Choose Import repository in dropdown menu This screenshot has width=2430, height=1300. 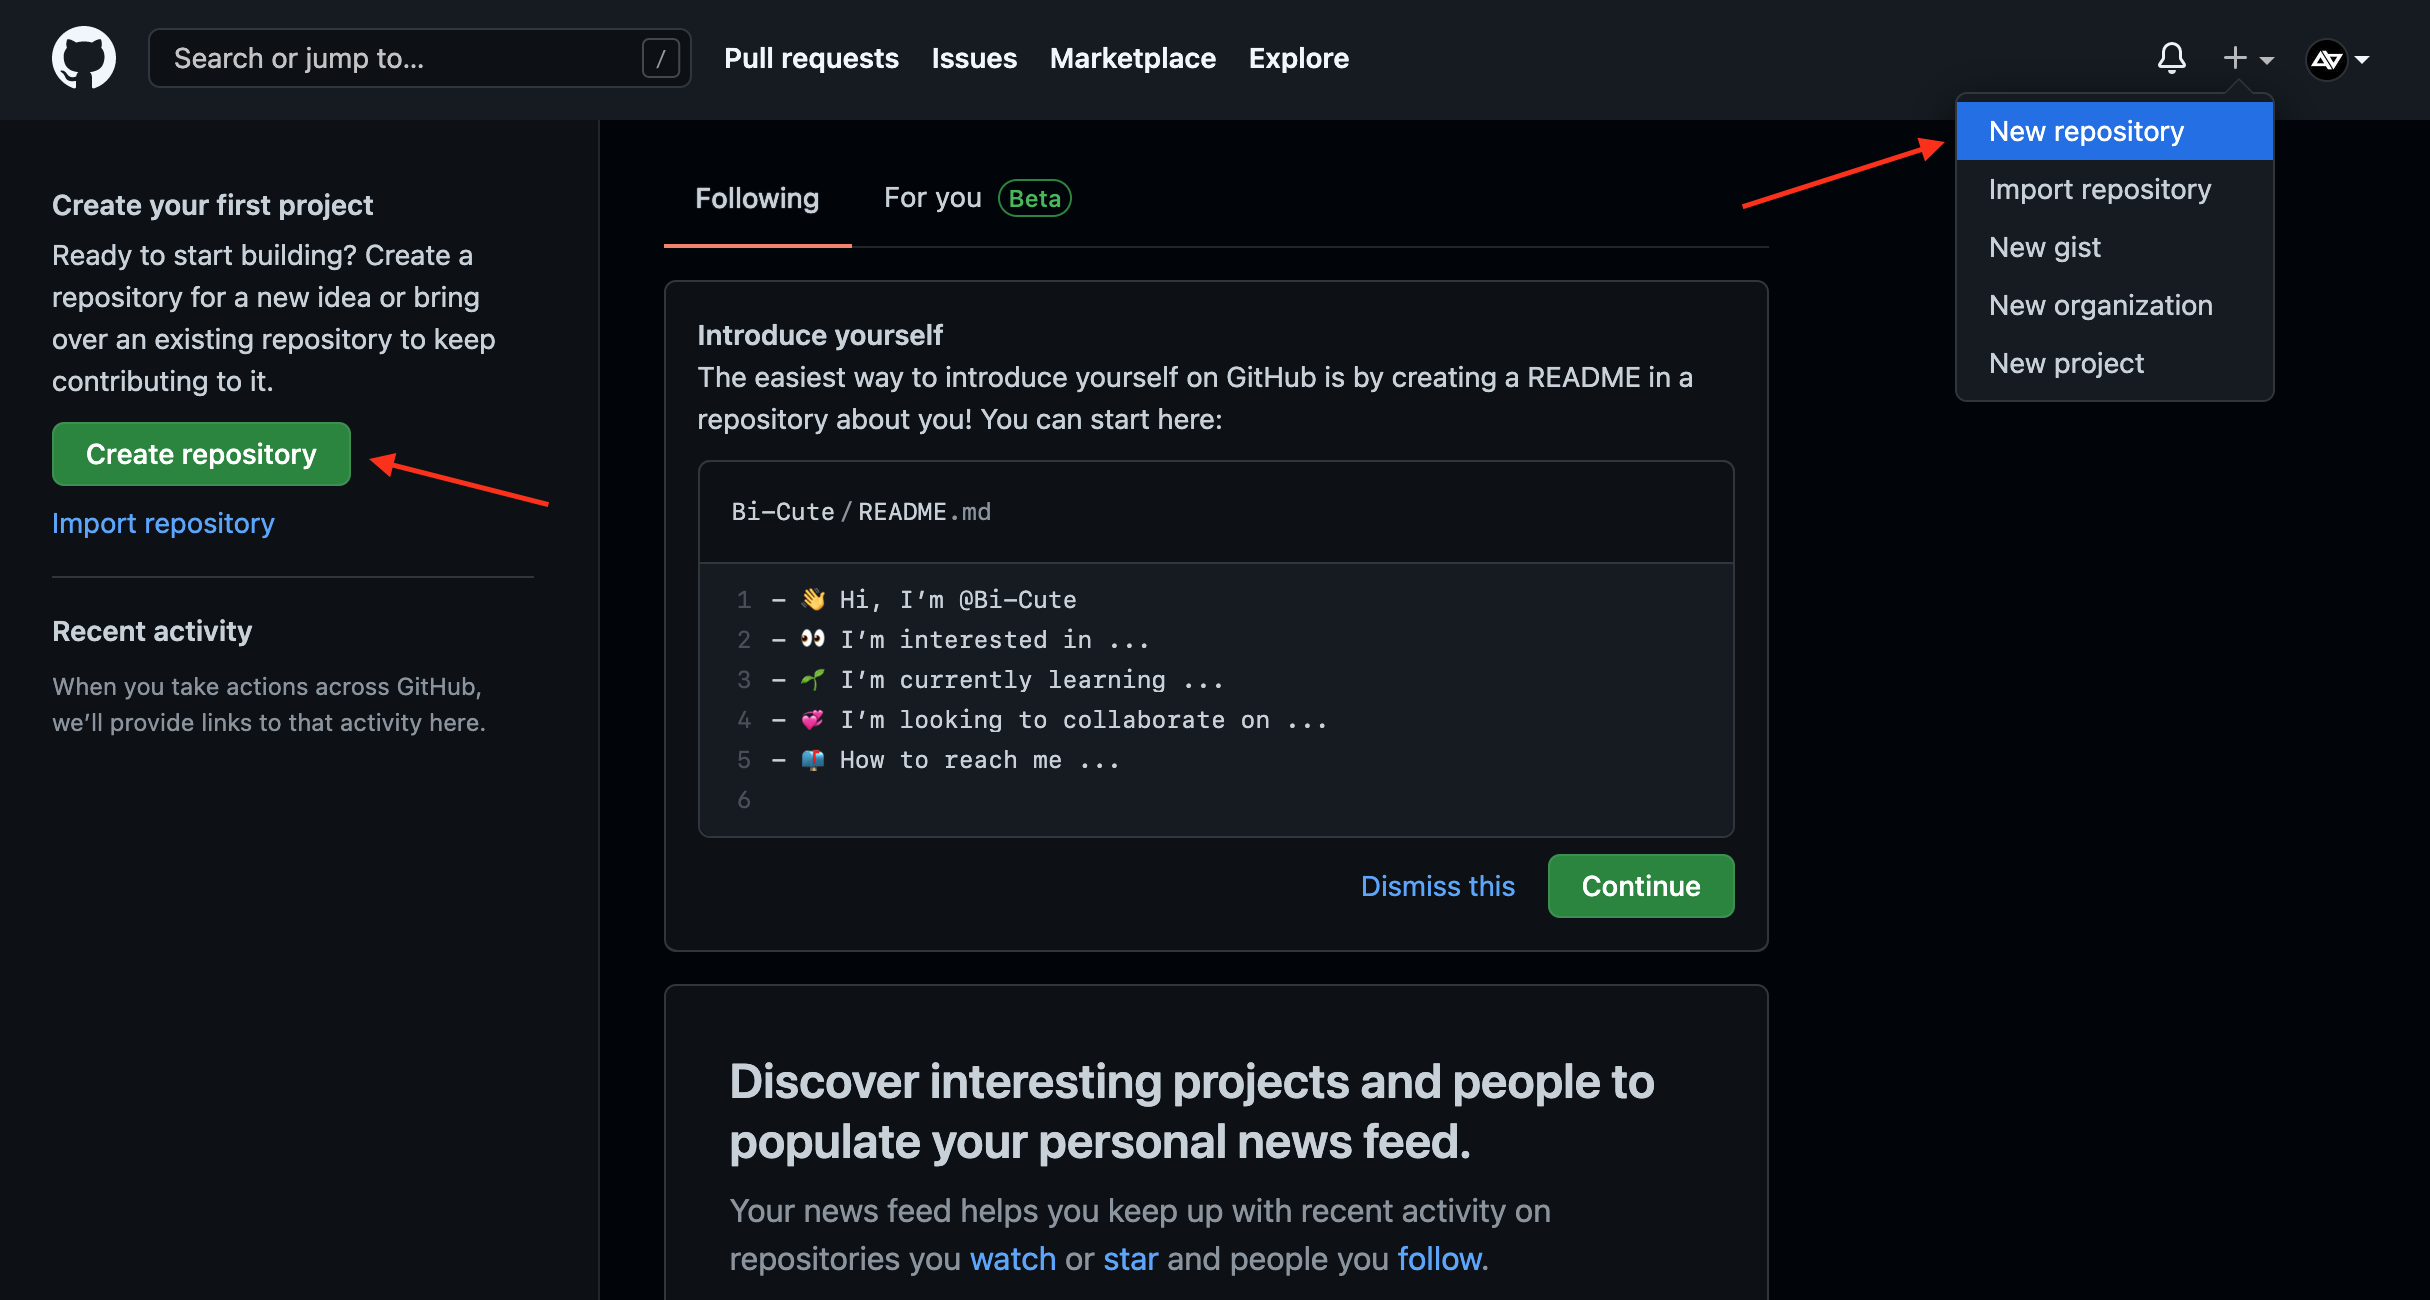tap(2099, 189)
